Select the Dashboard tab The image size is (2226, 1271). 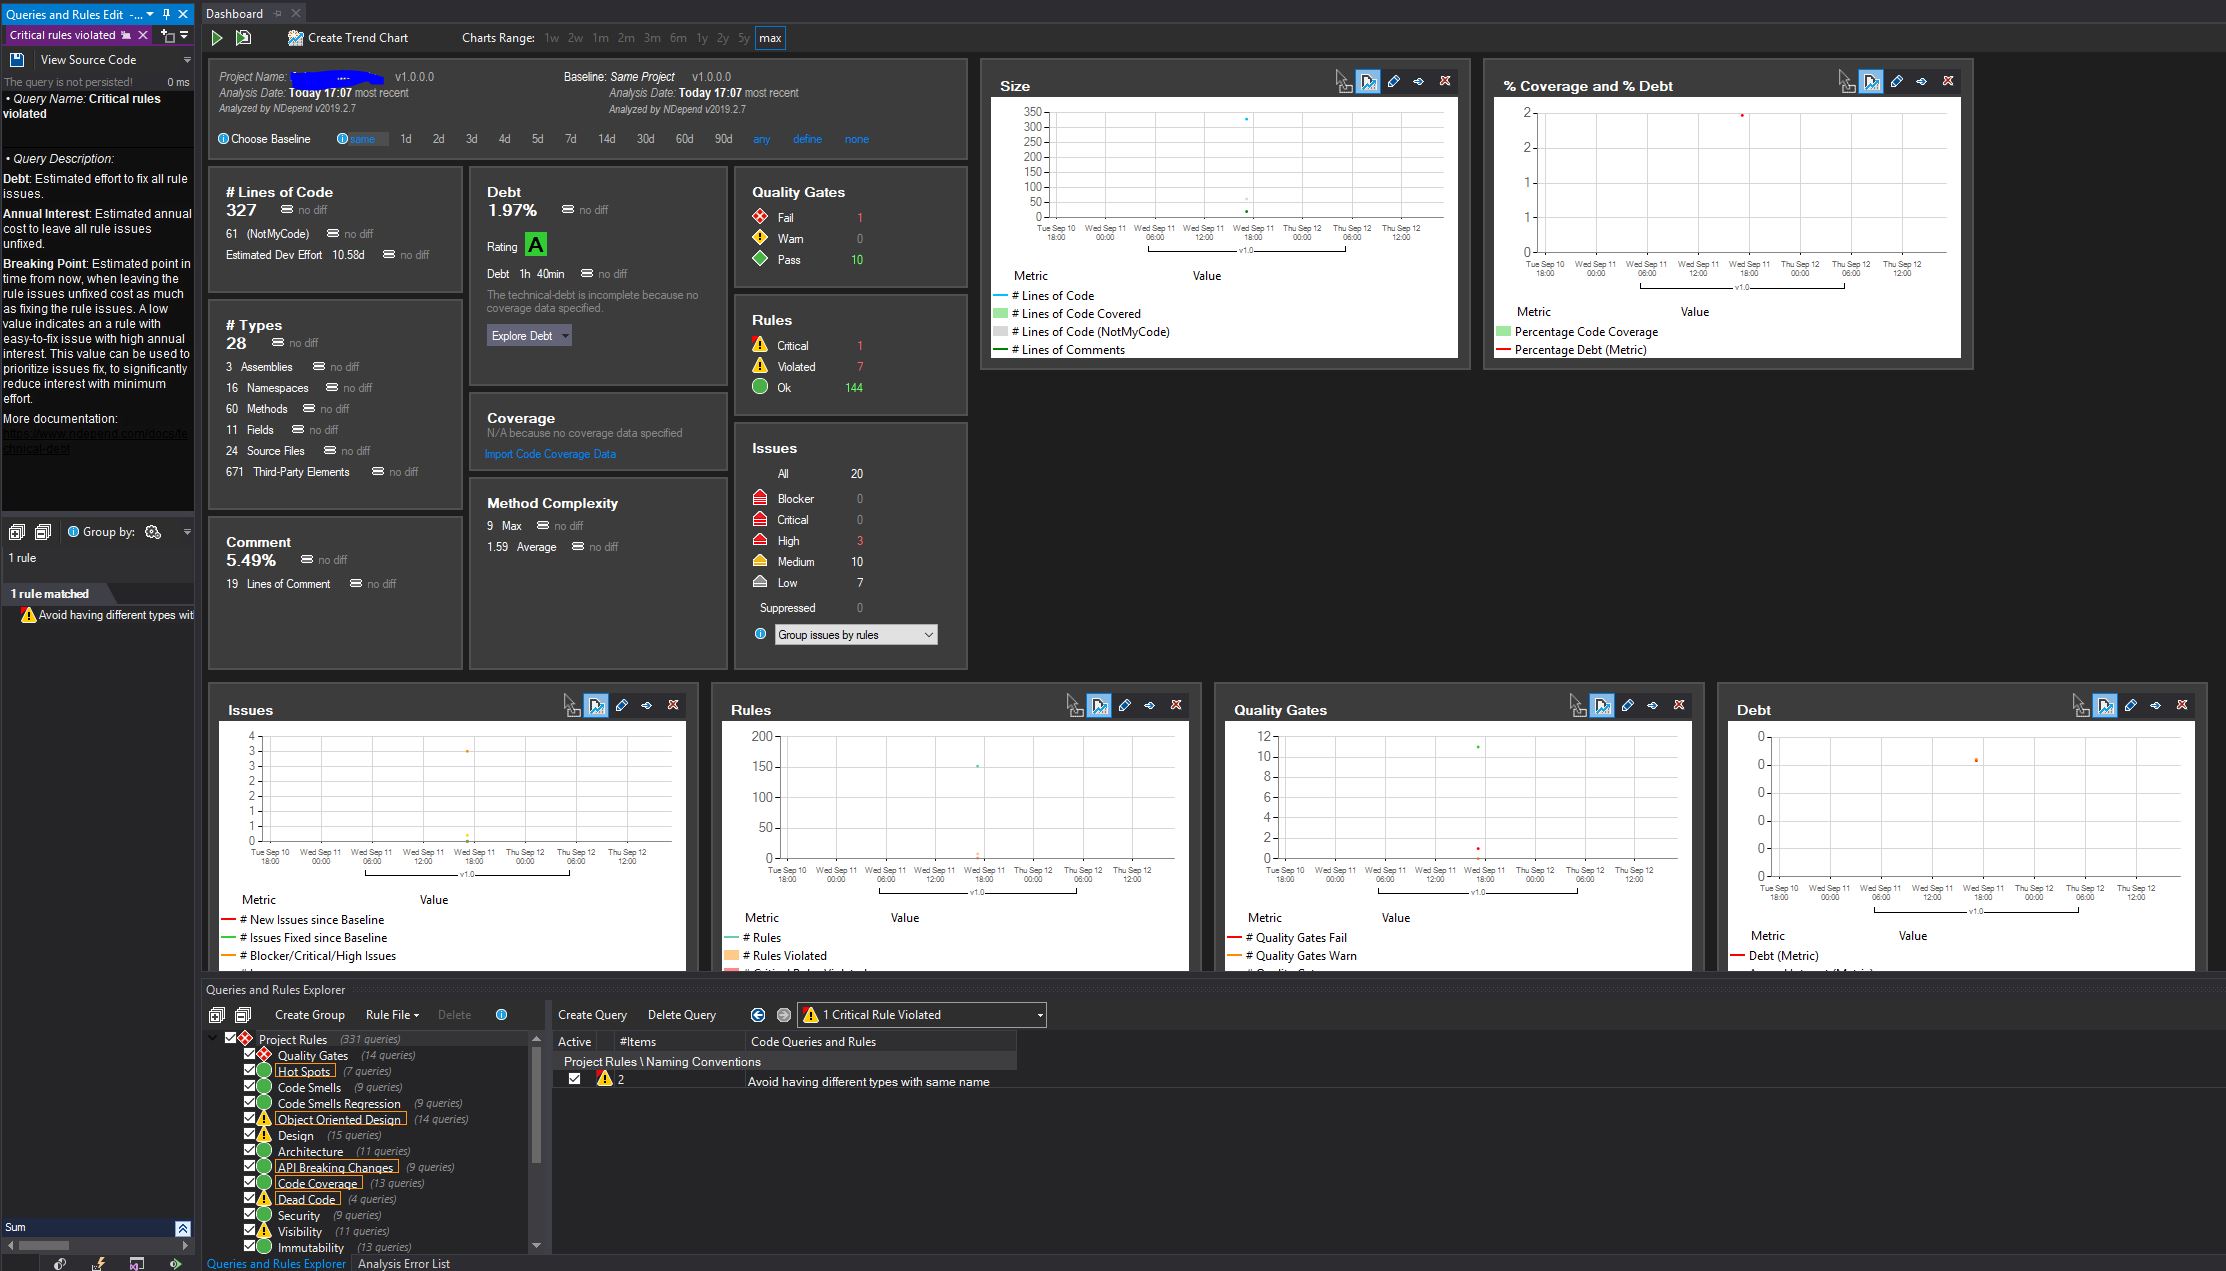(233, 13)
